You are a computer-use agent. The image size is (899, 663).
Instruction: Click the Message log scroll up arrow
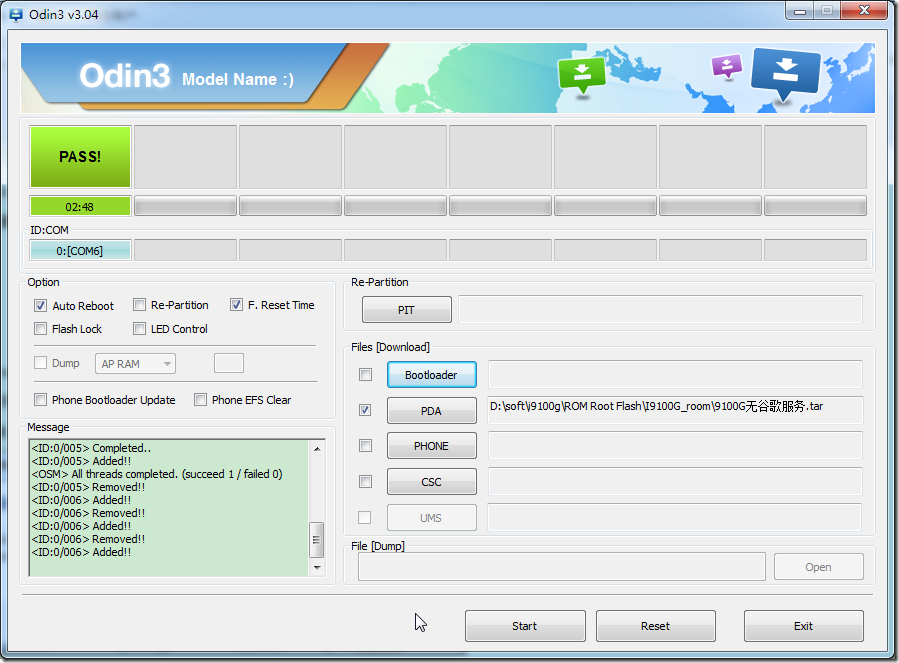tap(317, 448)
